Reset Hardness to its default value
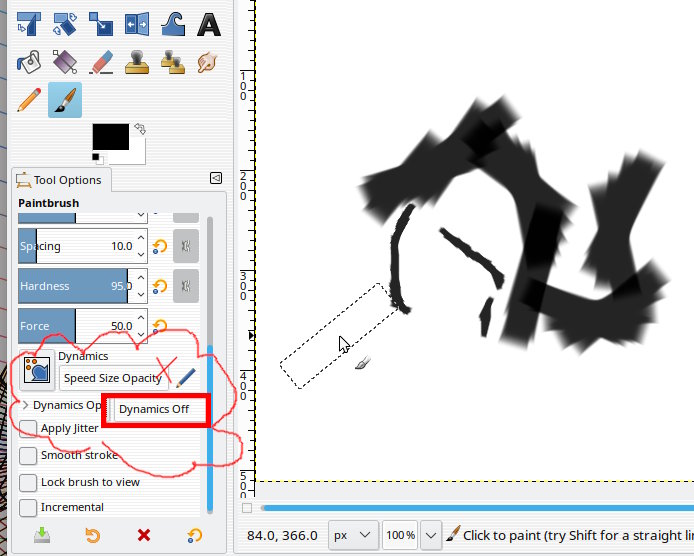 tap(159, 286)
